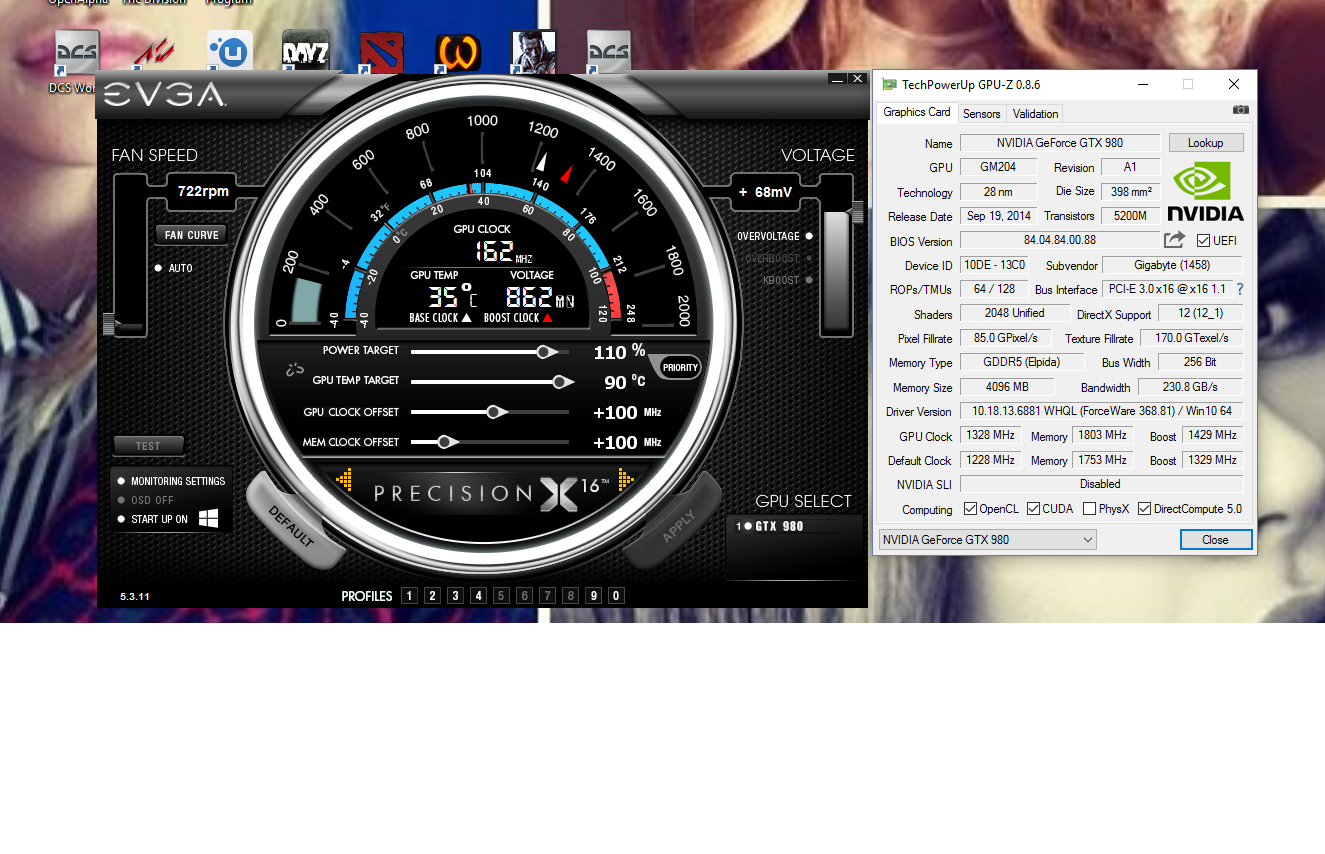Click the Priority button
Screen dimensions: 1325x854
click(680, 368)
